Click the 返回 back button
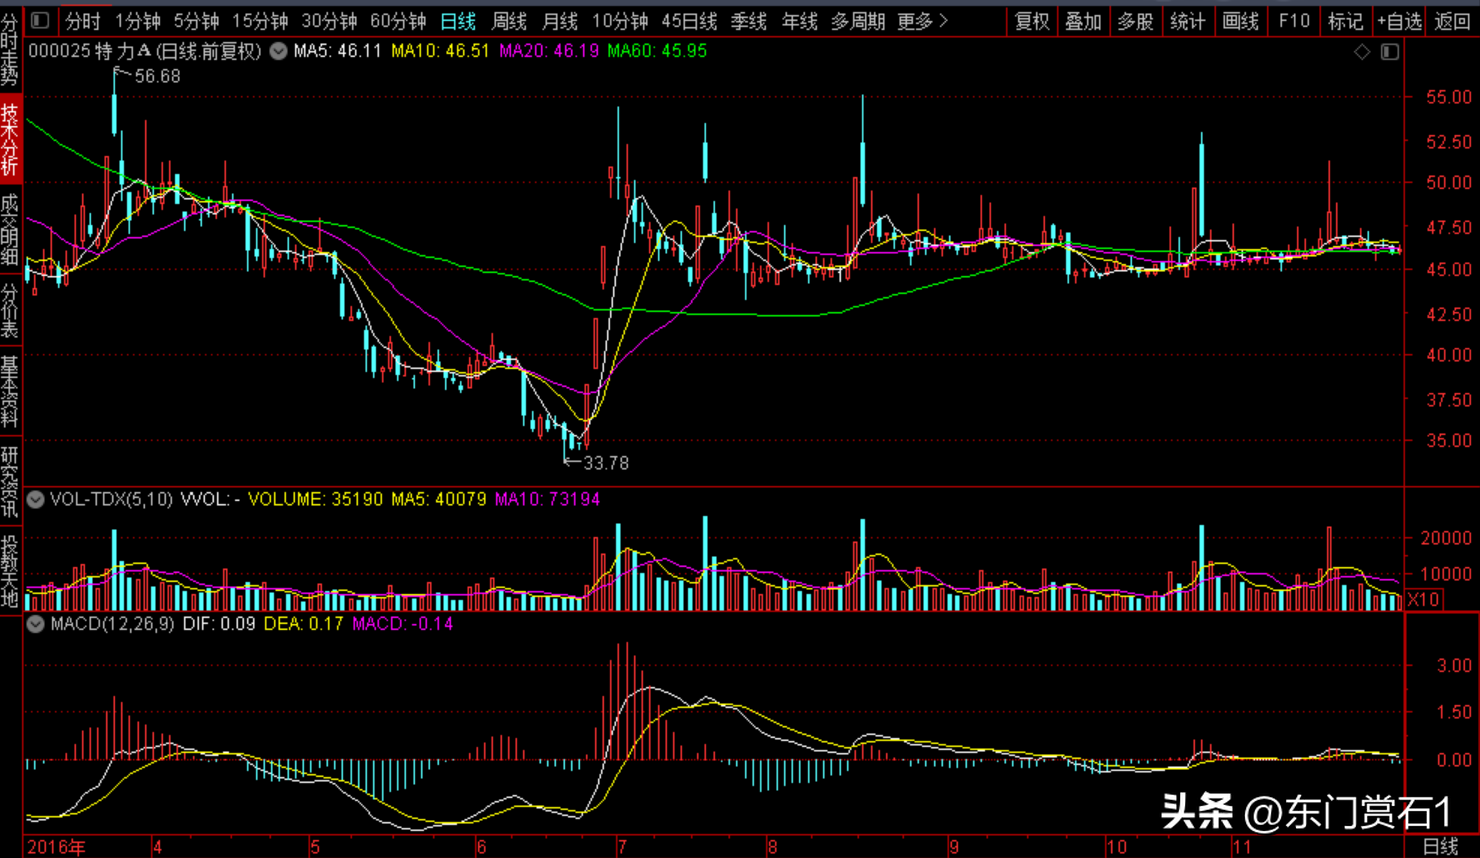 pos(1452,20)
